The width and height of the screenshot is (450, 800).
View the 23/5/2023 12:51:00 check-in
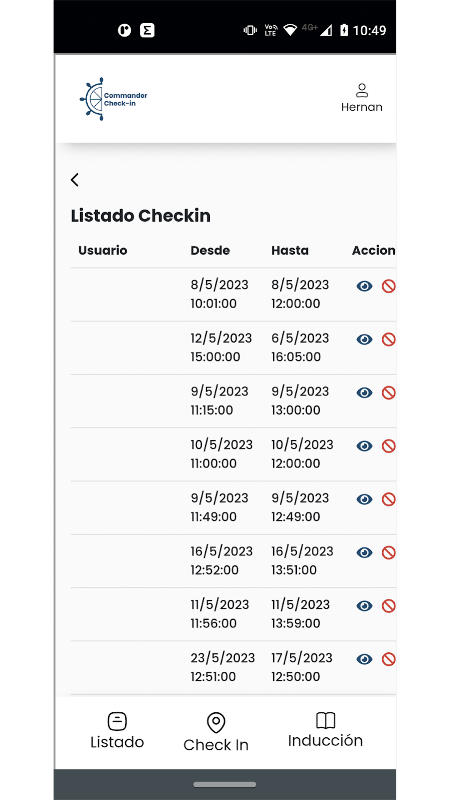pyautogui.click(x=364, y=659)
